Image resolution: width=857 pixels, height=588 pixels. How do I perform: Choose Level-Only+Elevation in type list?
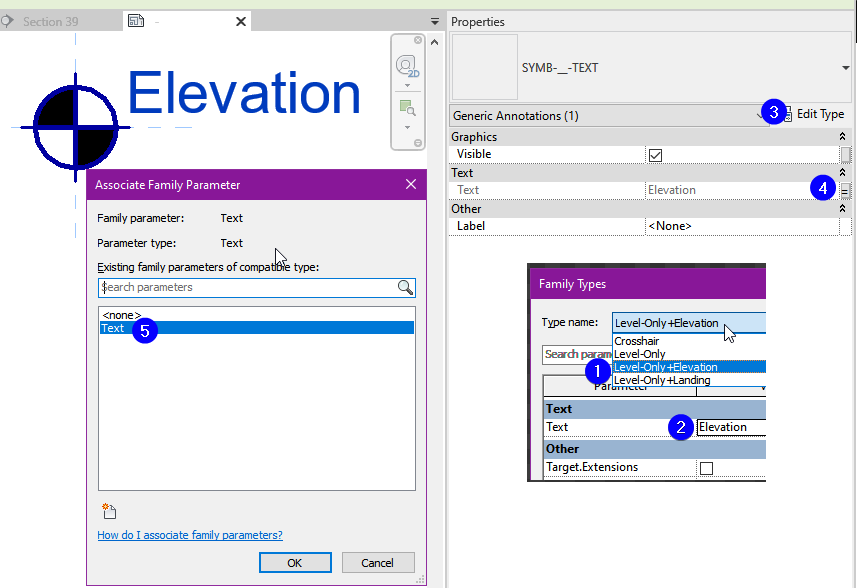pyautogui.click(x=689, y=367)
